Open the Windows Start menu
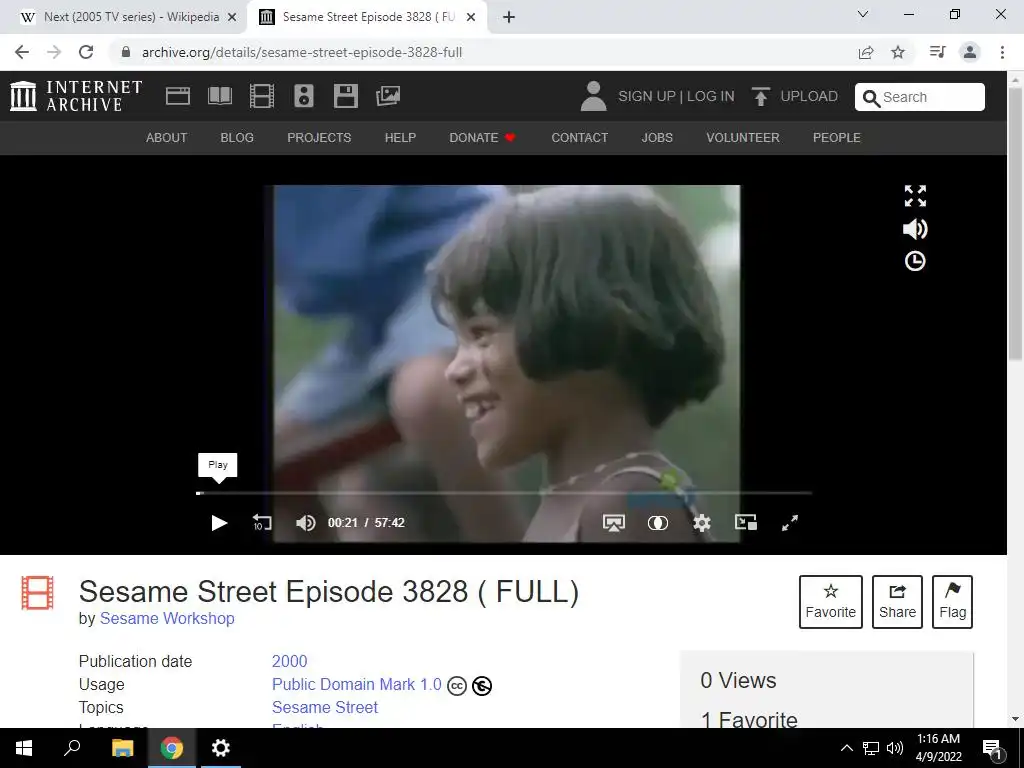The width and height of the screenshot is (1024, 768). (x=24, y=748)
